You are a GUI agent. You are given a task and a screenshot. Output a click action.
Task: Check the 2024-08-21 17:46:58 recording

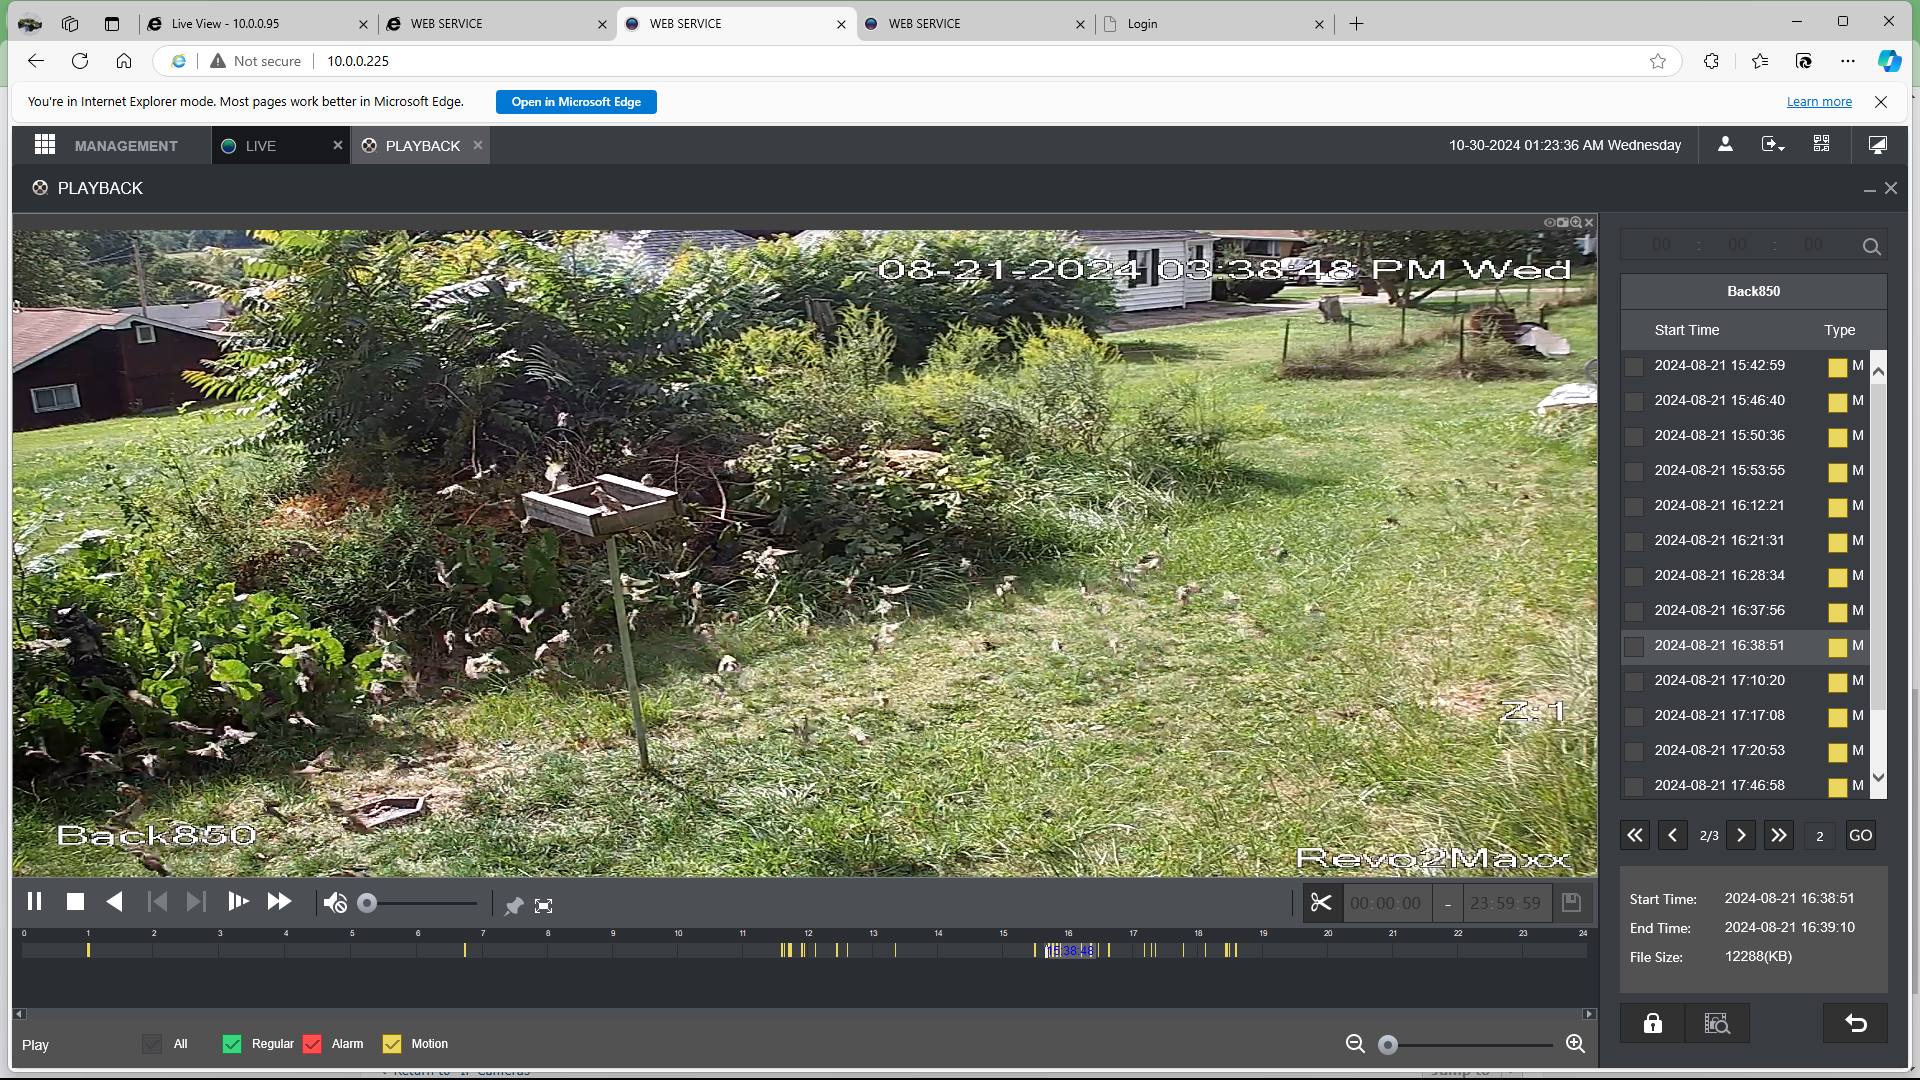(1634, 787)
